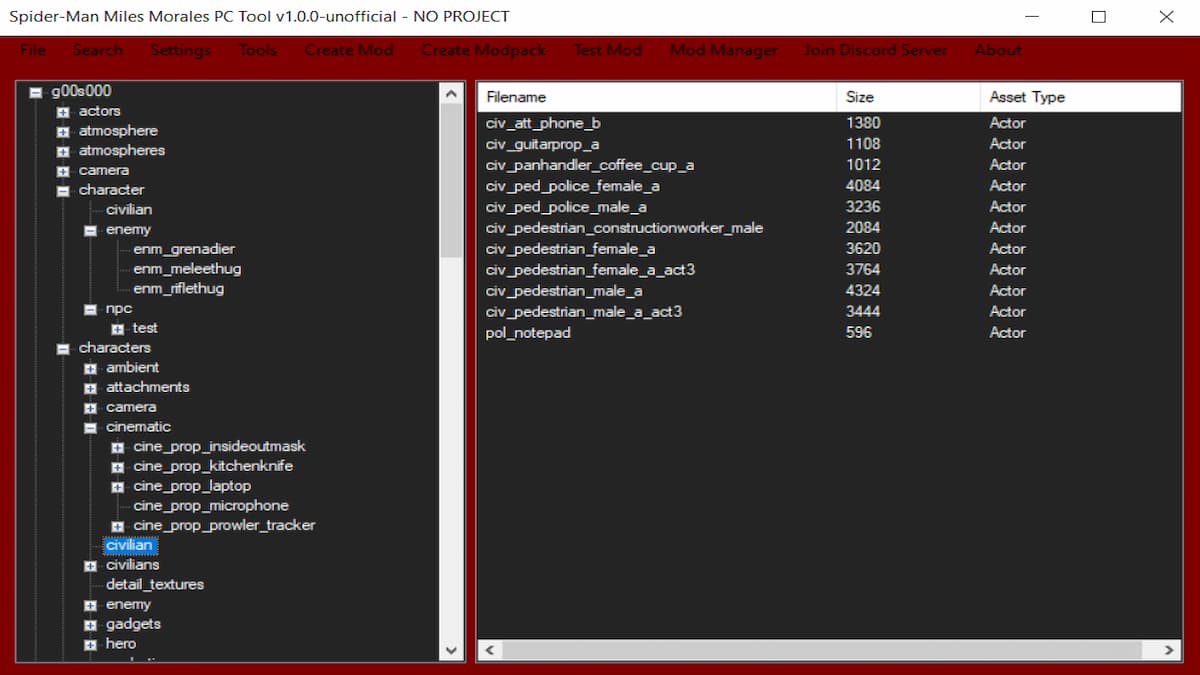Collapse the cinematic folder node
Viewport: 1200px width, 675px height.
90,428
